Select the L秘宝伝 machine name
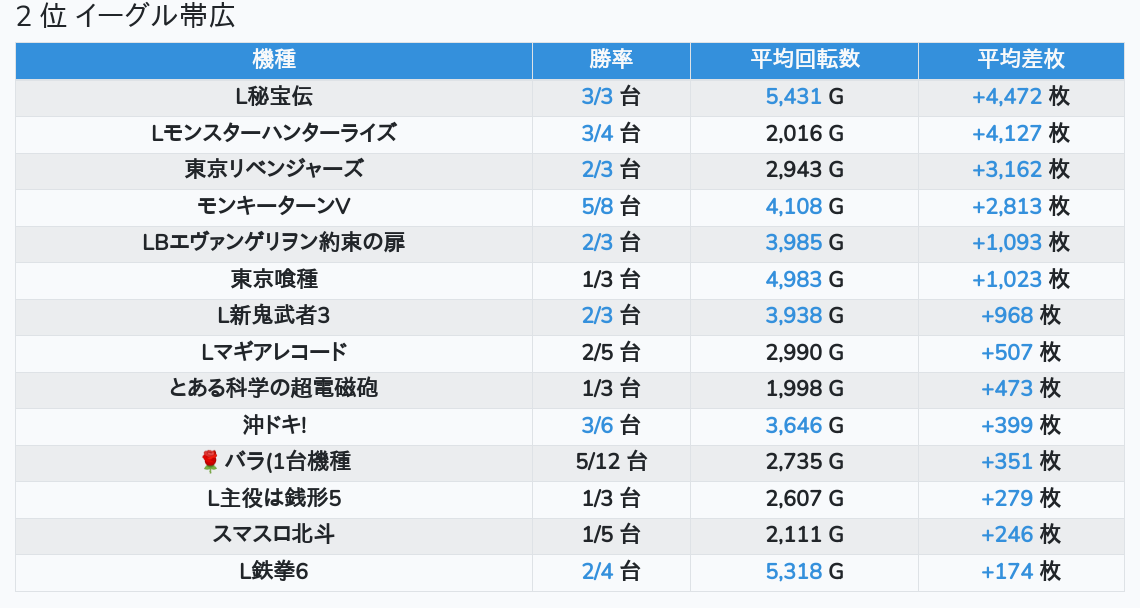The height and width of the screenshot is (608, 1140). tap(274, 97)
